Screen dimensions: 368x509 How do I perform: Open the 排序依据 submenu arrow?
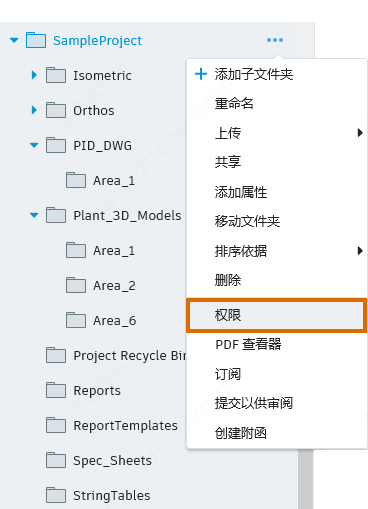click(360, 251)
